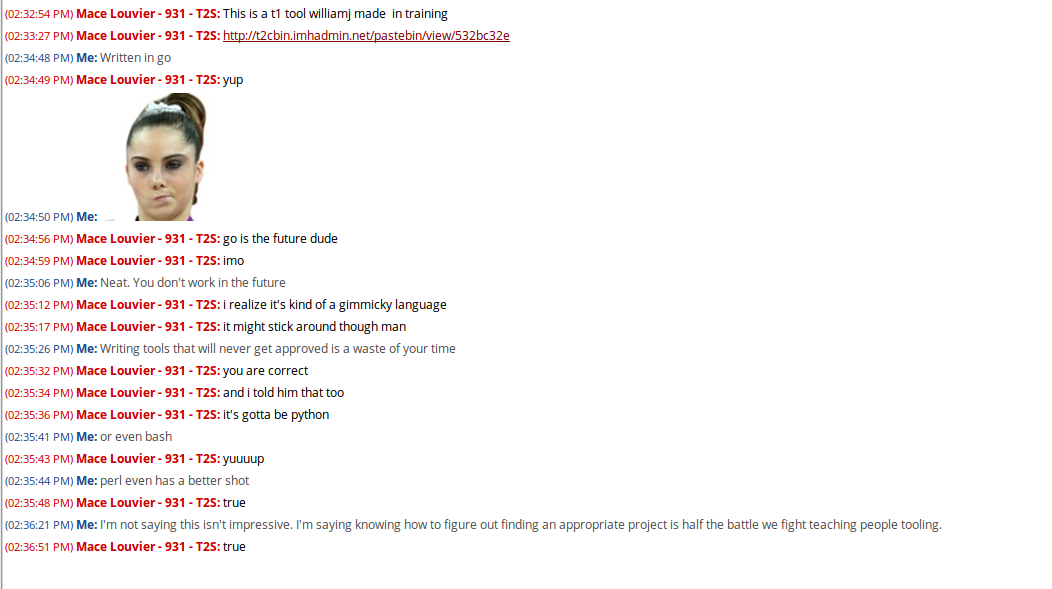Click the 'you are correct' message
This screenshot has height=589, width=1052.
[265, 371]
